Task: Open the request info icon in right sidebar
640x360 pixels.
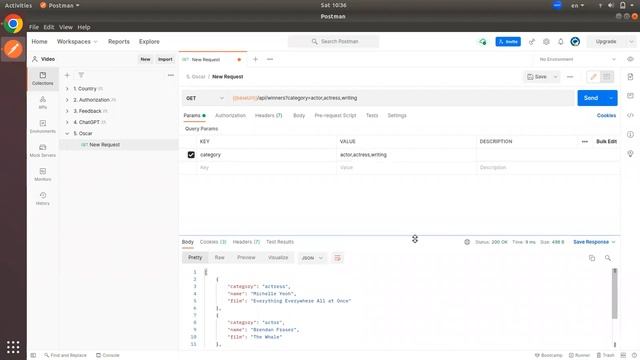Action: click(x=630, y=134)
